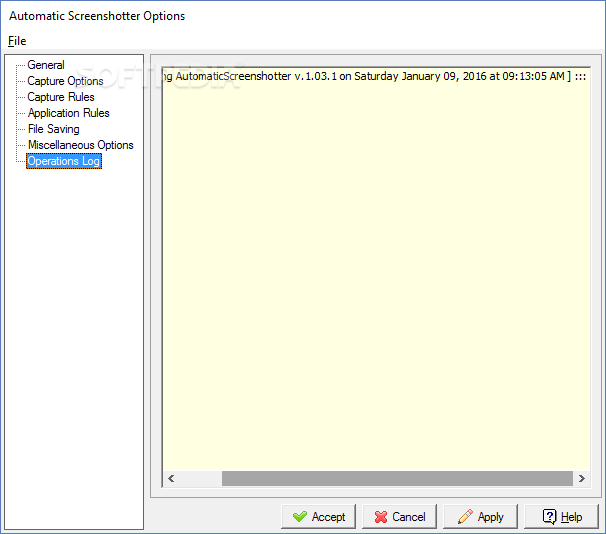Go to Capture Rules settings
Screen dimensions: 606x534
tap(61, 97)
